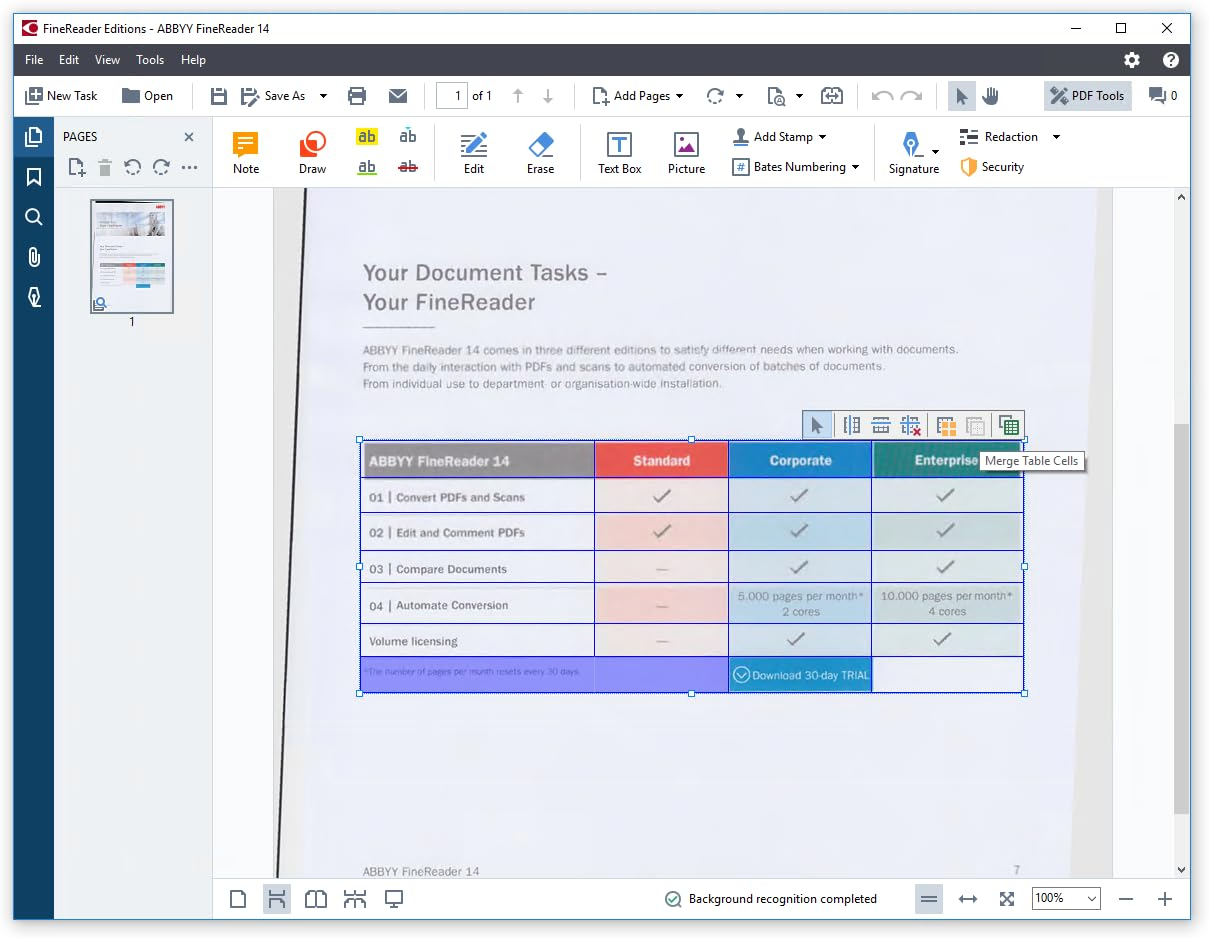1209x938 pixels.
Task: Open the Tools menu
Action: [x=150, y=60]
